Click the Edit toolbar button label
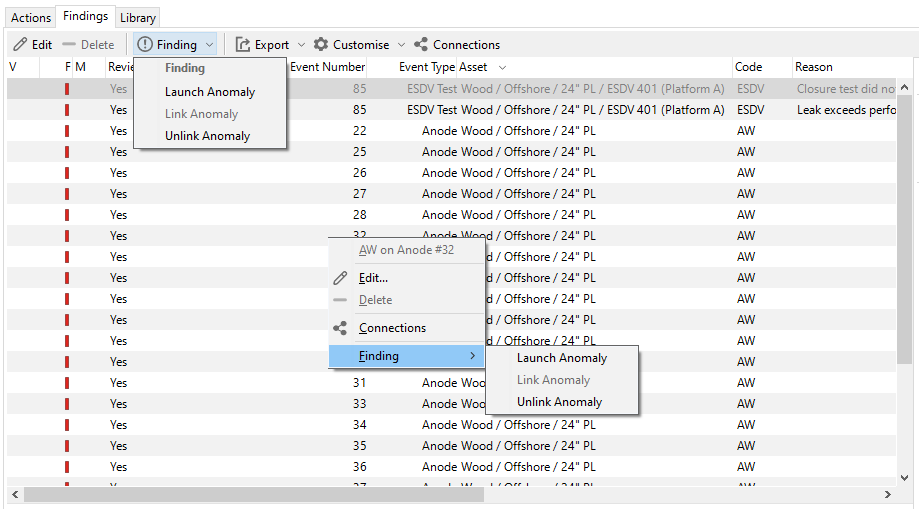This screenshot has height=509, width=919. pyautogui.click(x=42, y=45)
